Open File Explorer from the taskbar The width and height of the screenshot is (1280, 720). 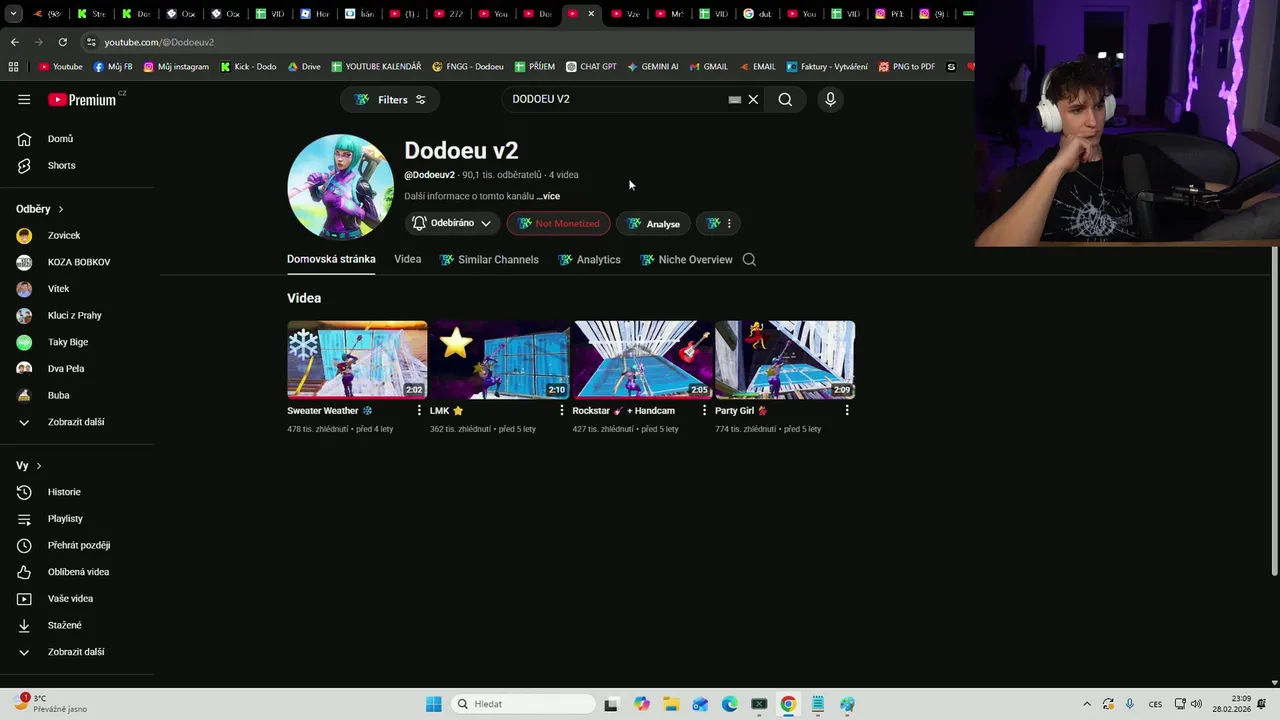tap(670, 704)
